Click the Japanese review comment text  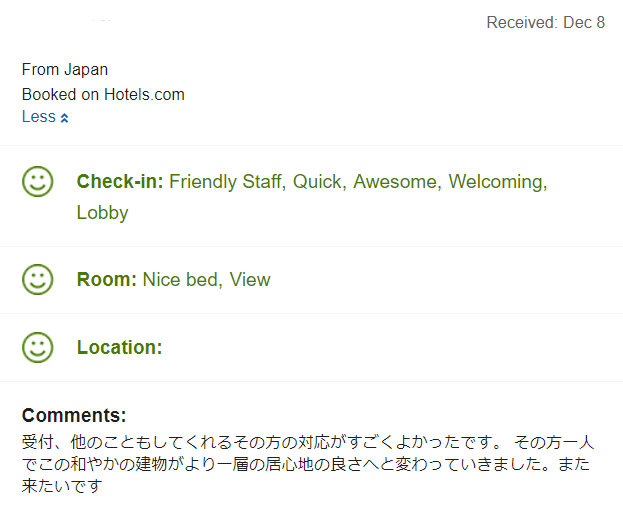[x=308, y=464]
